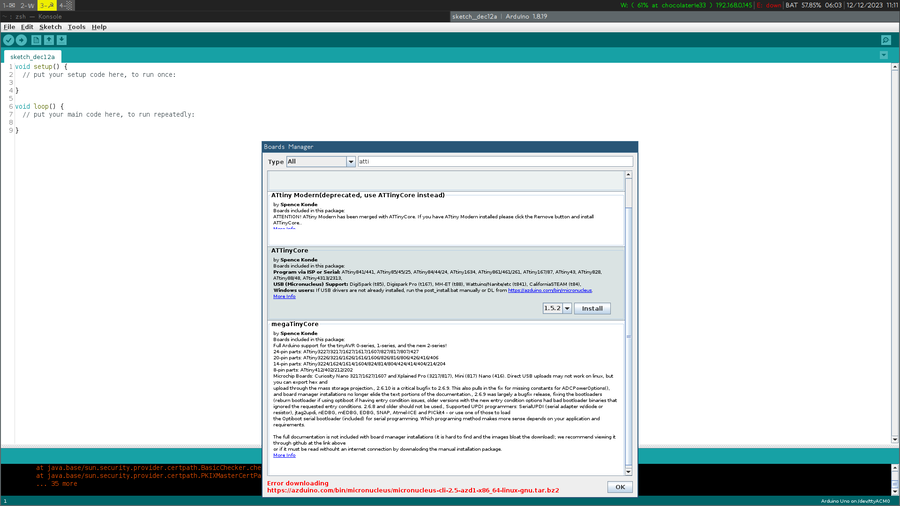The height and width of the screenshot is (506, 900).
Task: Open the Serial Monitor icon
Action: [x=886, y=40]
